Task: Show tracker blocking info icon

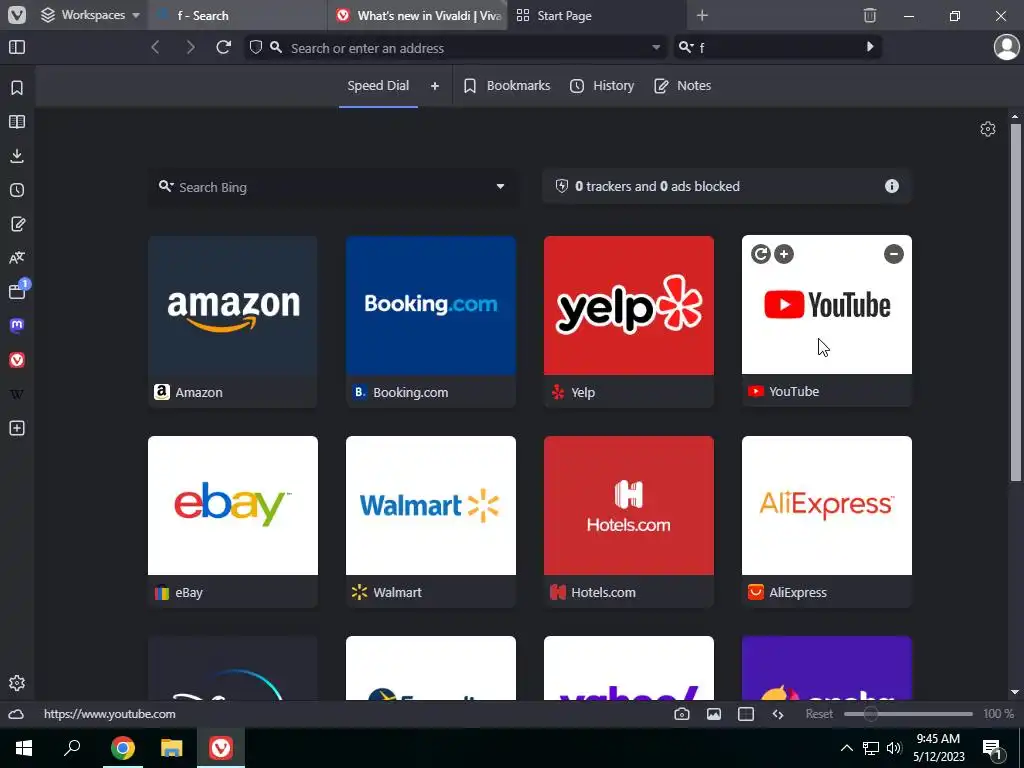Action: 891,186
